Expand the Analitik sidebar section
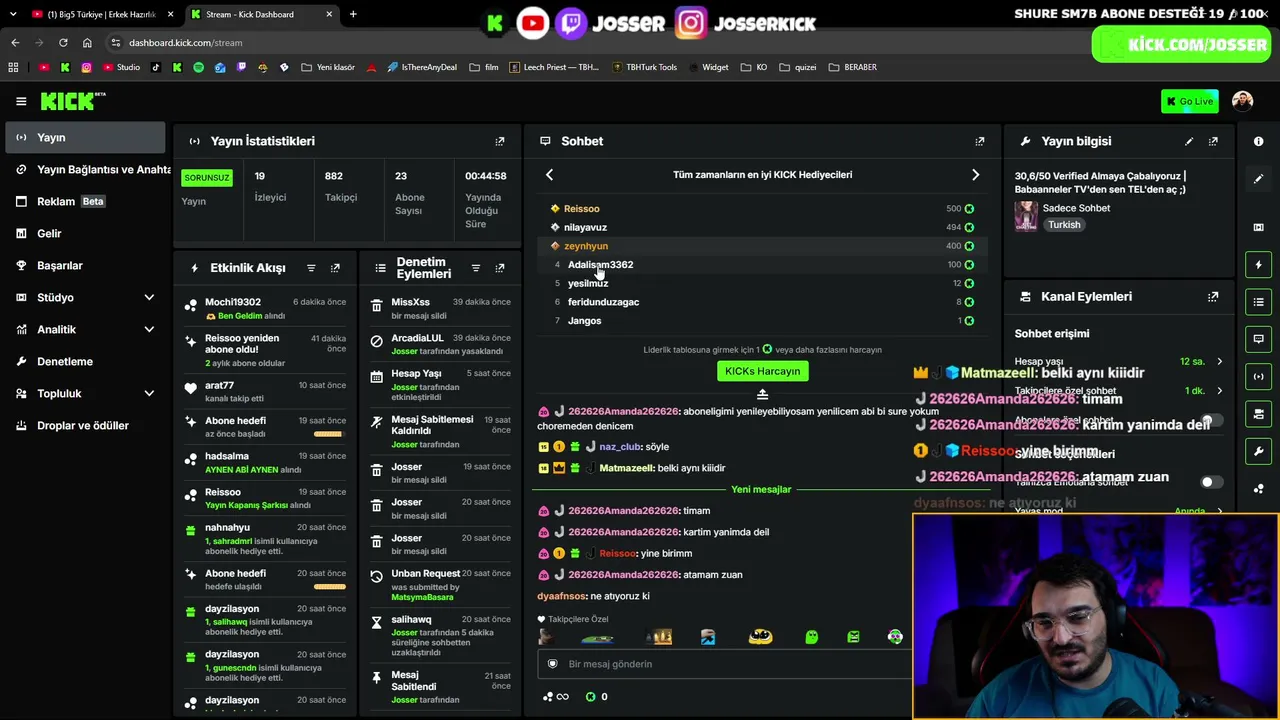The image size is (1280, 720). click(x=149, y=329)
